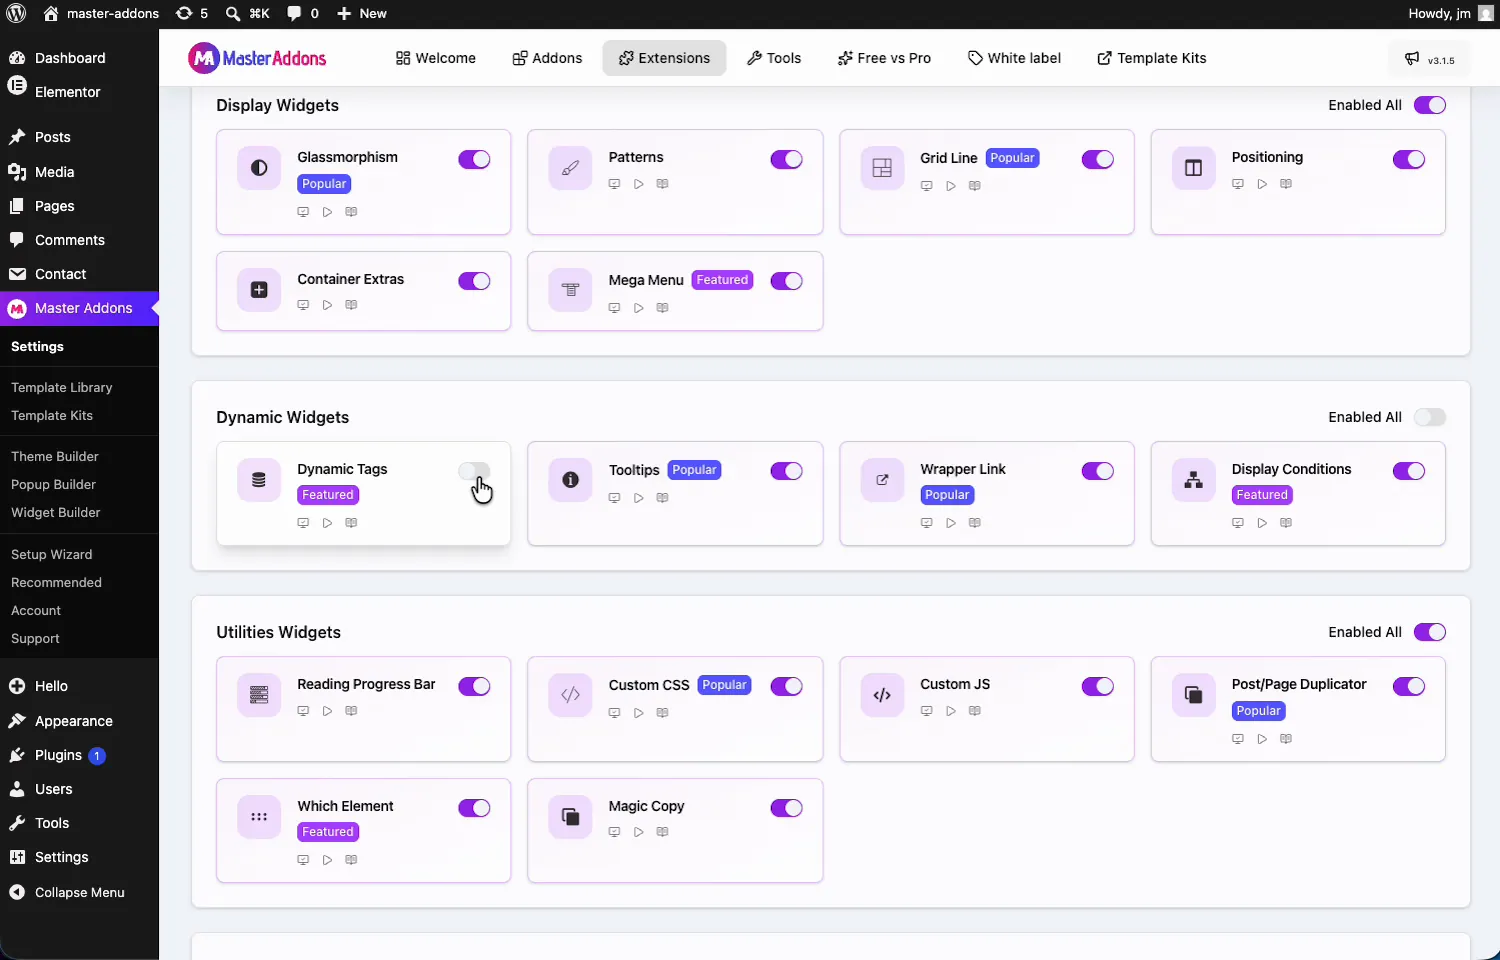This screenshot has height=960, width=1500.
Task: Click the WordPress logo in admin bar
Action: [17, 13]
